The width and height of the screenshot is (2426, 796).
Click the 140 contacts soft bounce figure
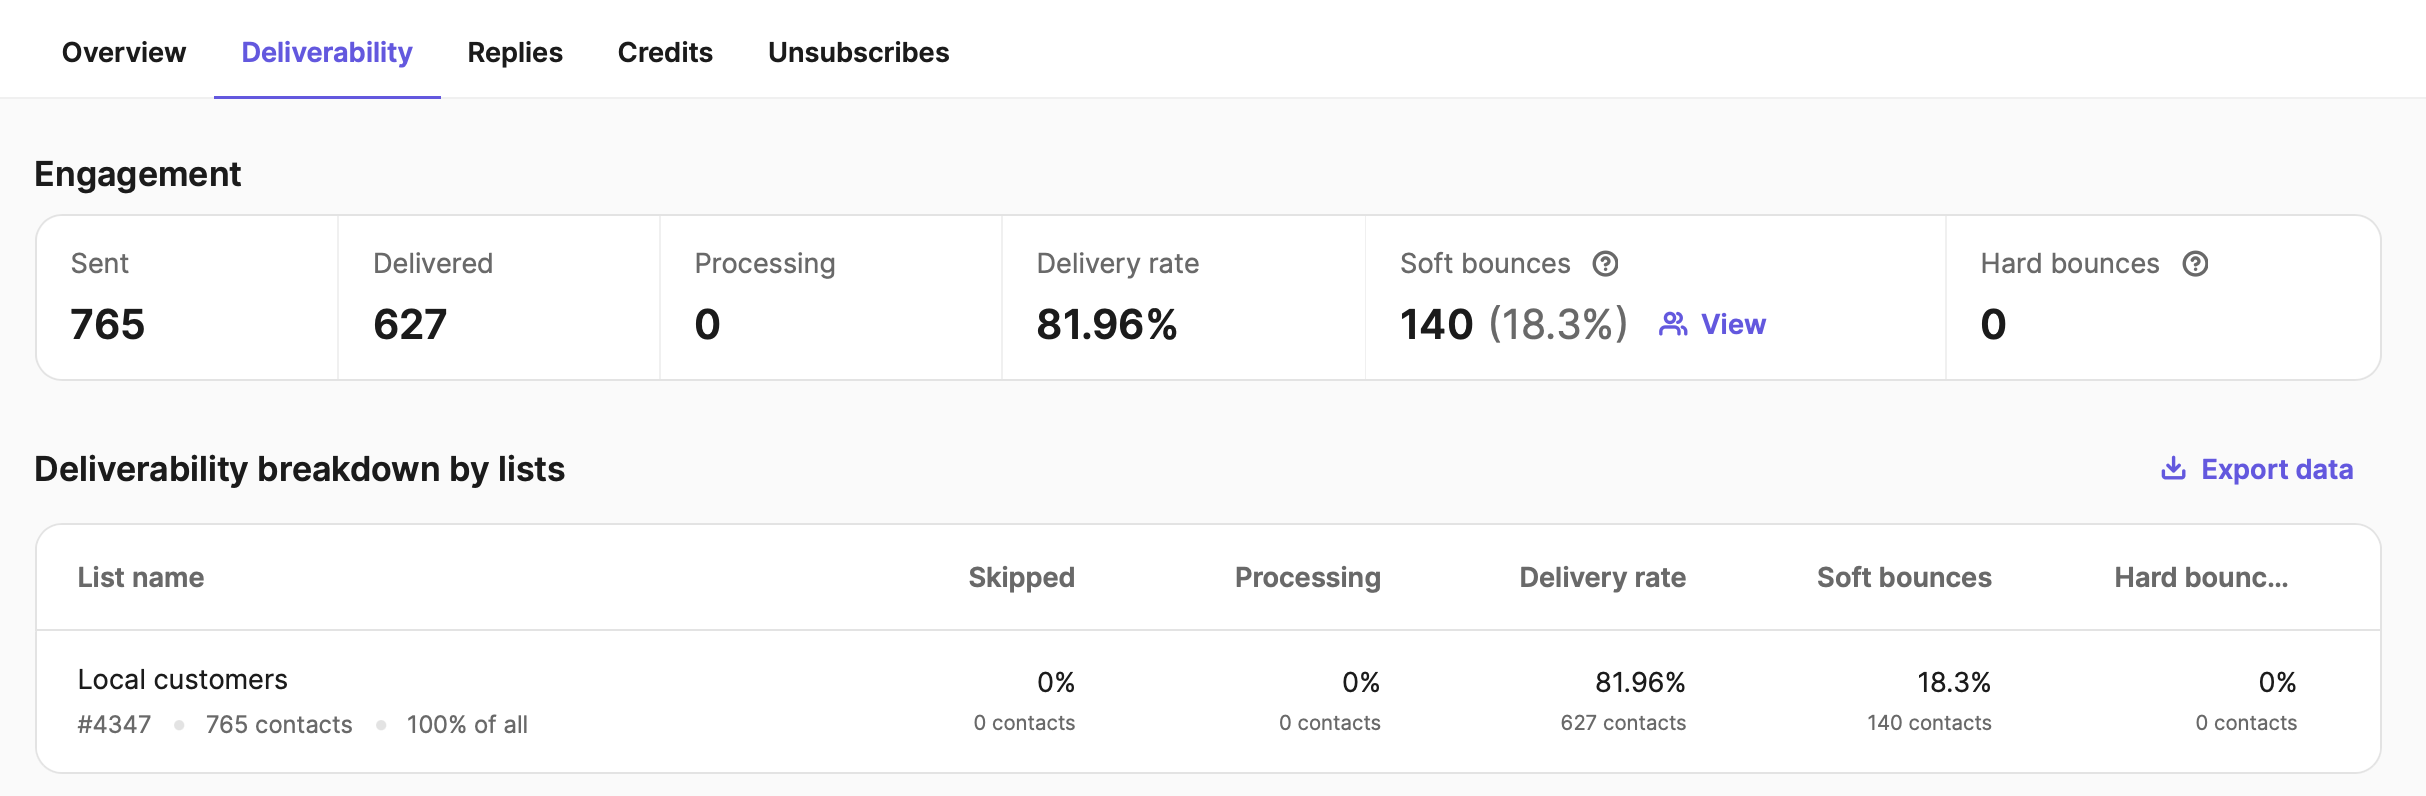(1929, 723)
